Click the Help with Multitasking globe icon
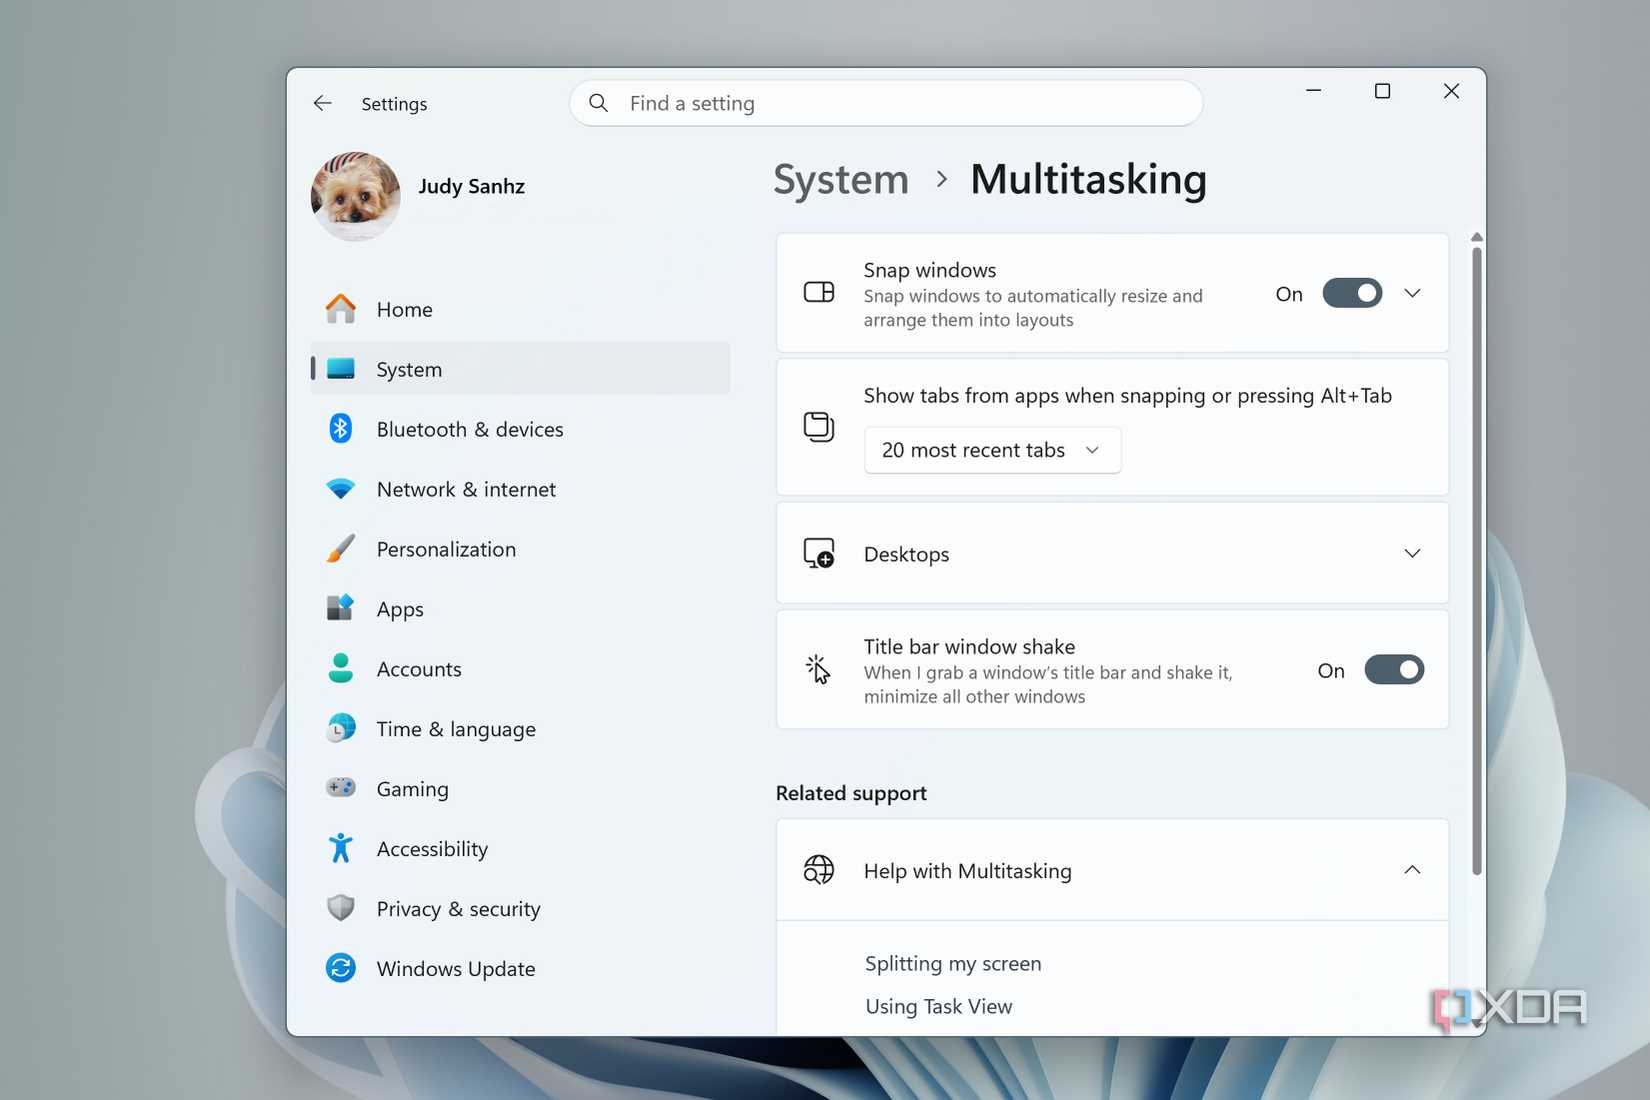The width and height of the screenshot is (1650, 1100). tap(819, 870)
